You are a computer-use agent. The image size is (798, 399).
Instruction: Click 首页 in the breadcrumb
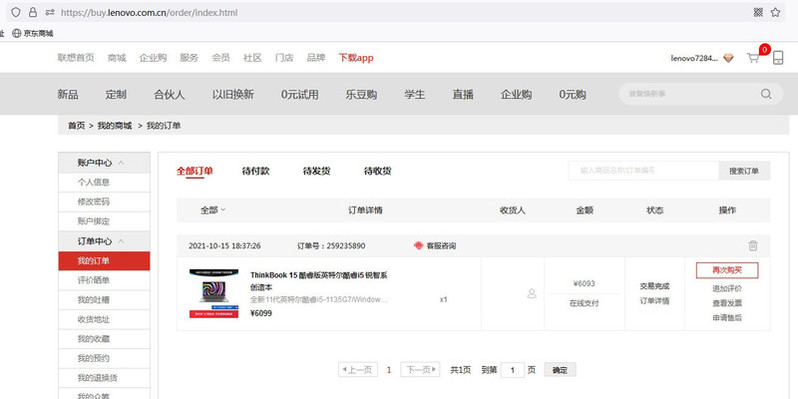[76, 125]
